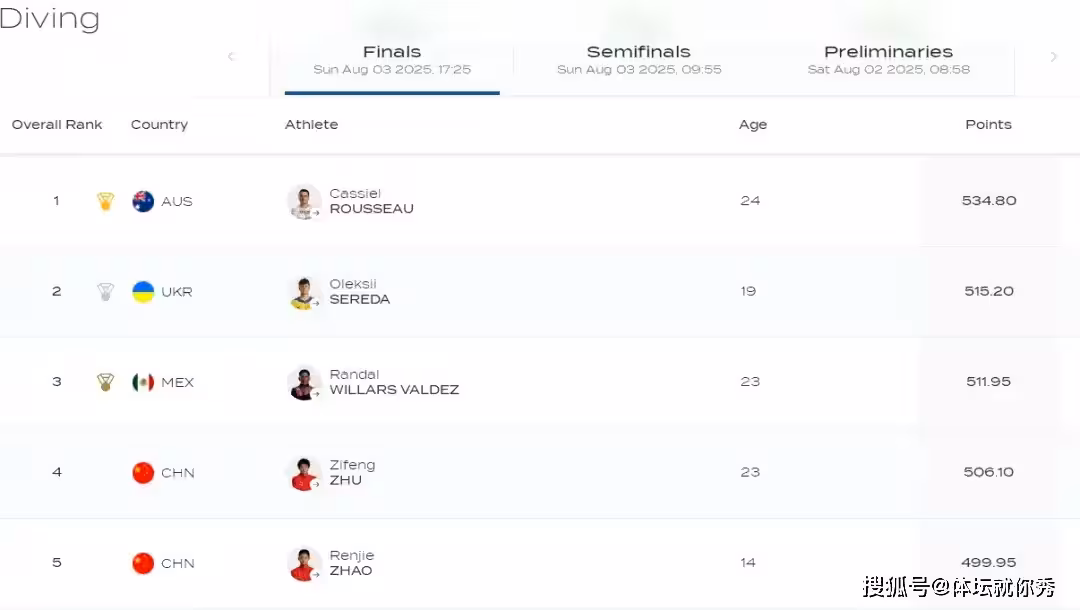1080x610 pixels.
Task: Click the Mexico flag icon
Action: tap(143, 382)
